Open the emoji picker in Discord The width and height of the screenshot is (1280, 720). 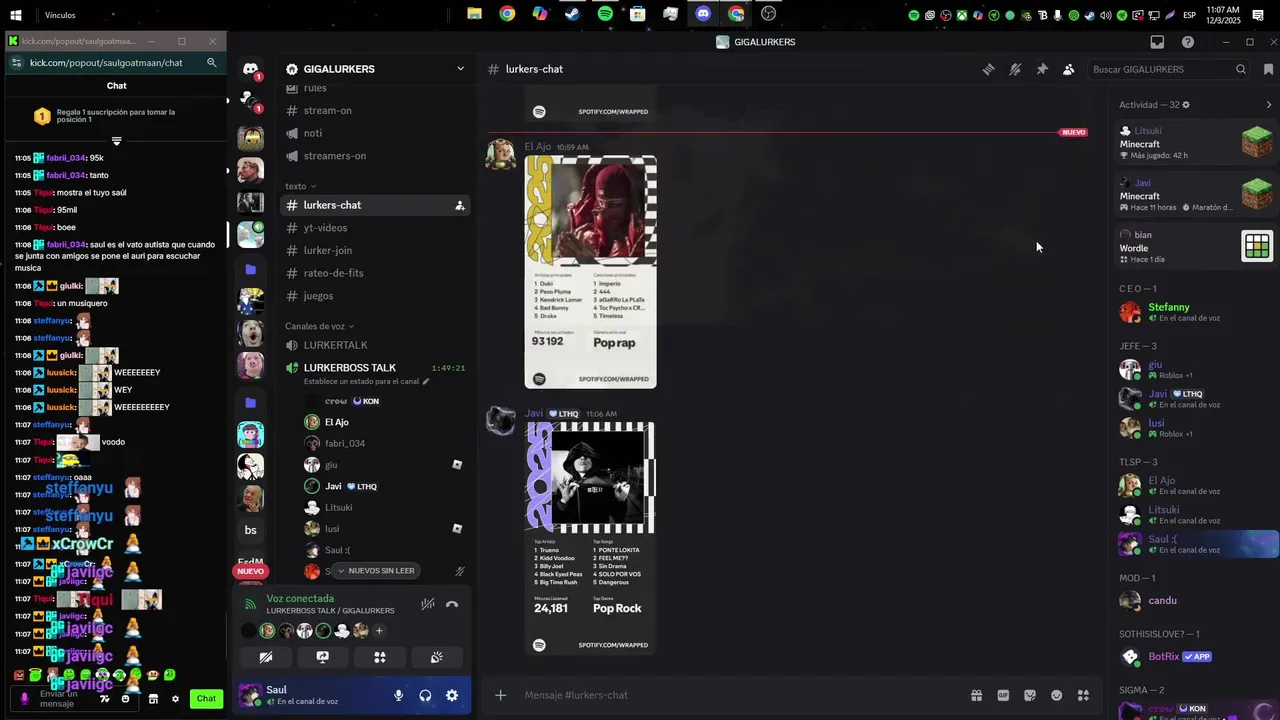[1056, 695]
